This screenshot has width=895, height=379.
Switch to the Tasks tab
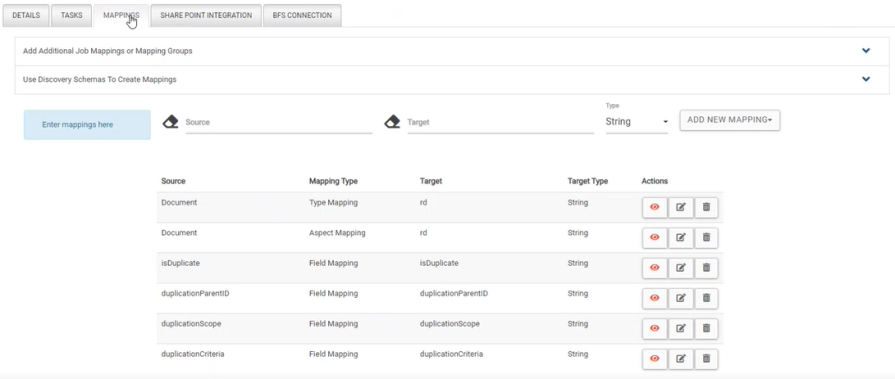pyautogui.click(x=72, y=15)
